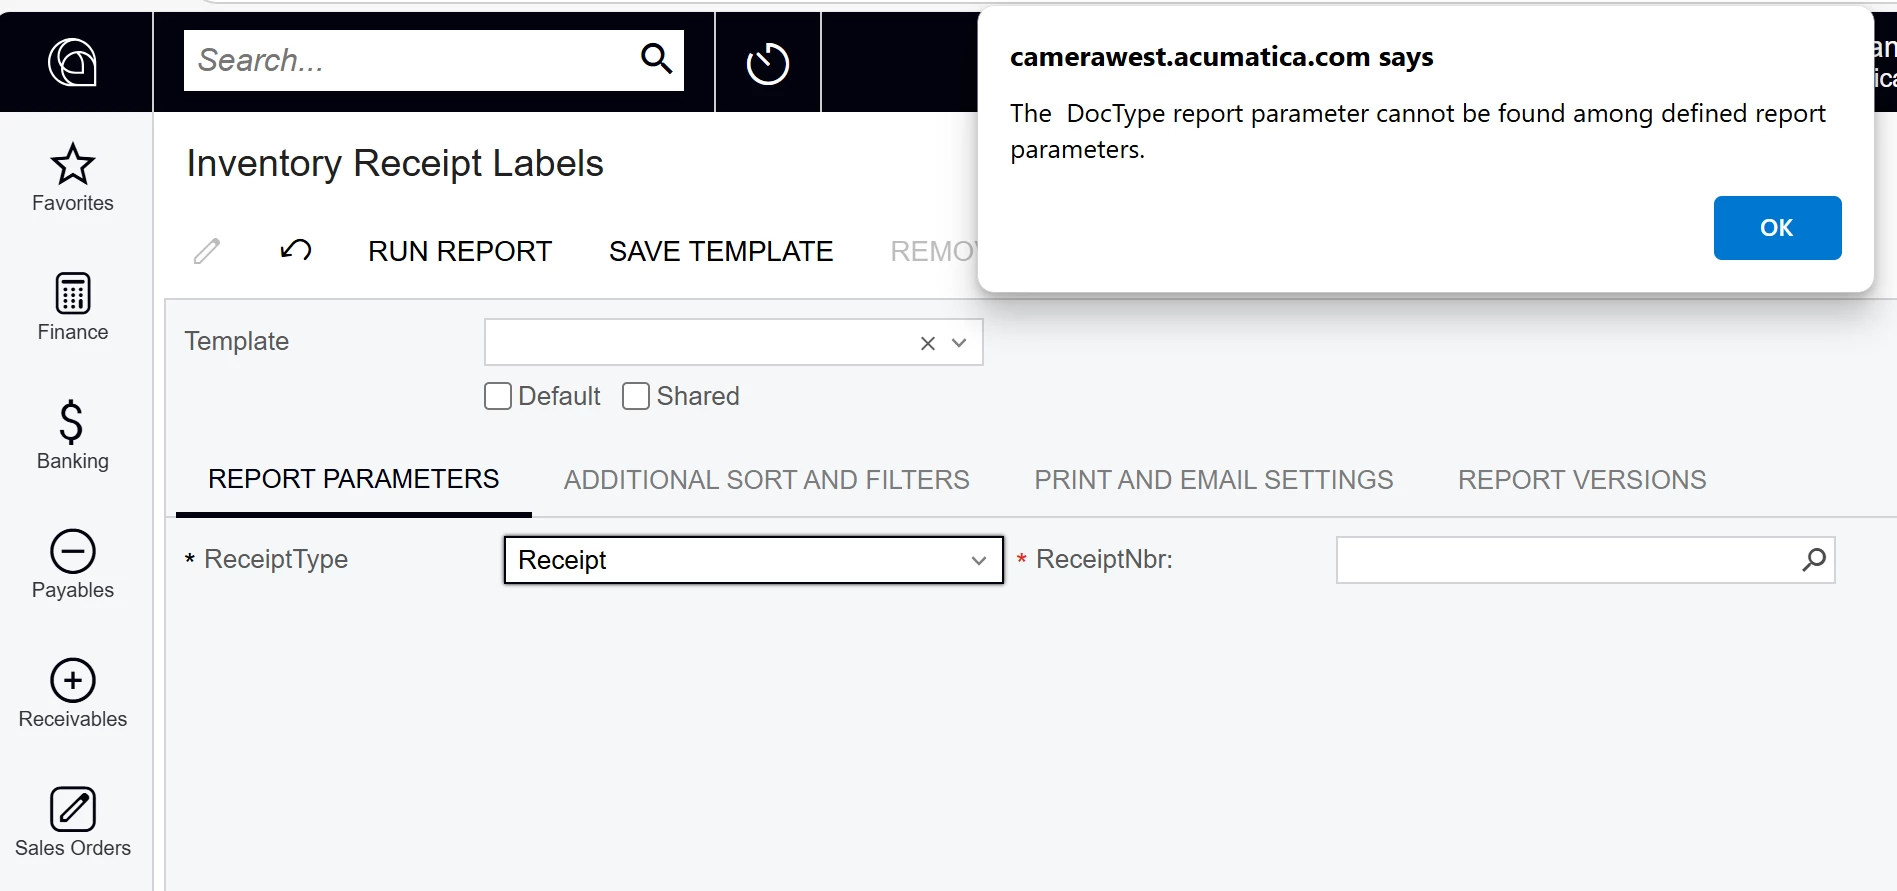Click RUN REPORT
The image size is (1897, 891).
click(x=460, y=251)
